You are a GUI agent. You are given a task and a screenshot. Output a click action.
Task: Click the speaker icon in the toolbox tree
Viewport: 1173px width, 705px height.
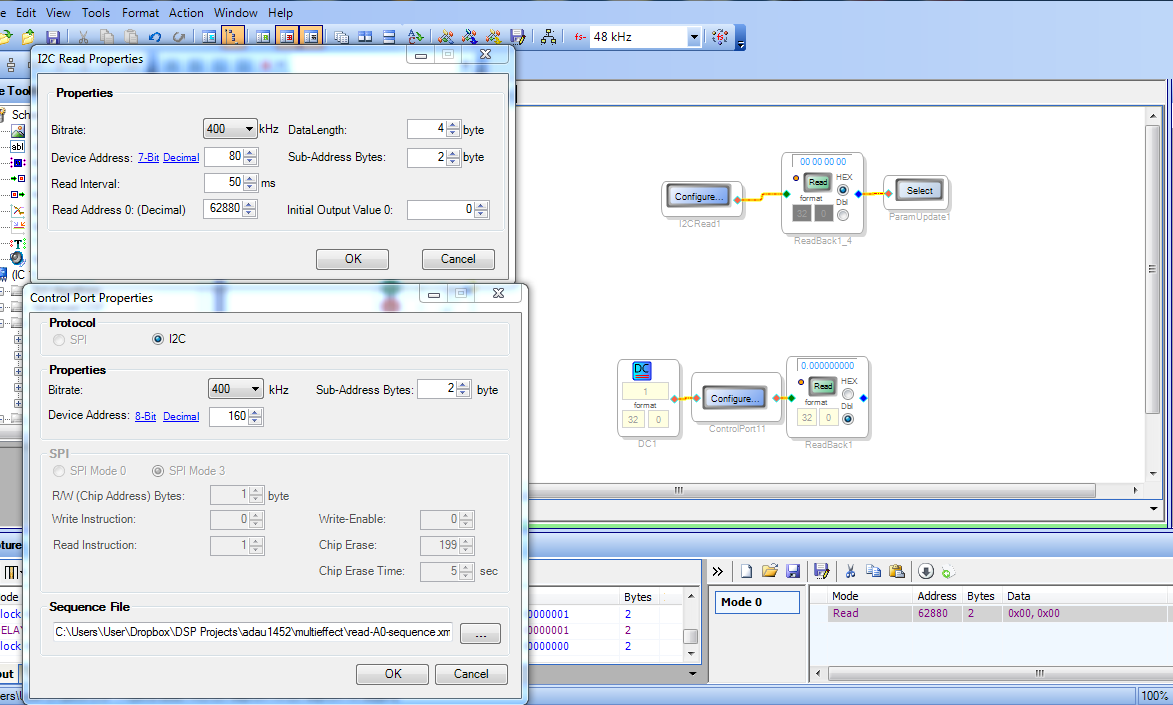(17, 259)
